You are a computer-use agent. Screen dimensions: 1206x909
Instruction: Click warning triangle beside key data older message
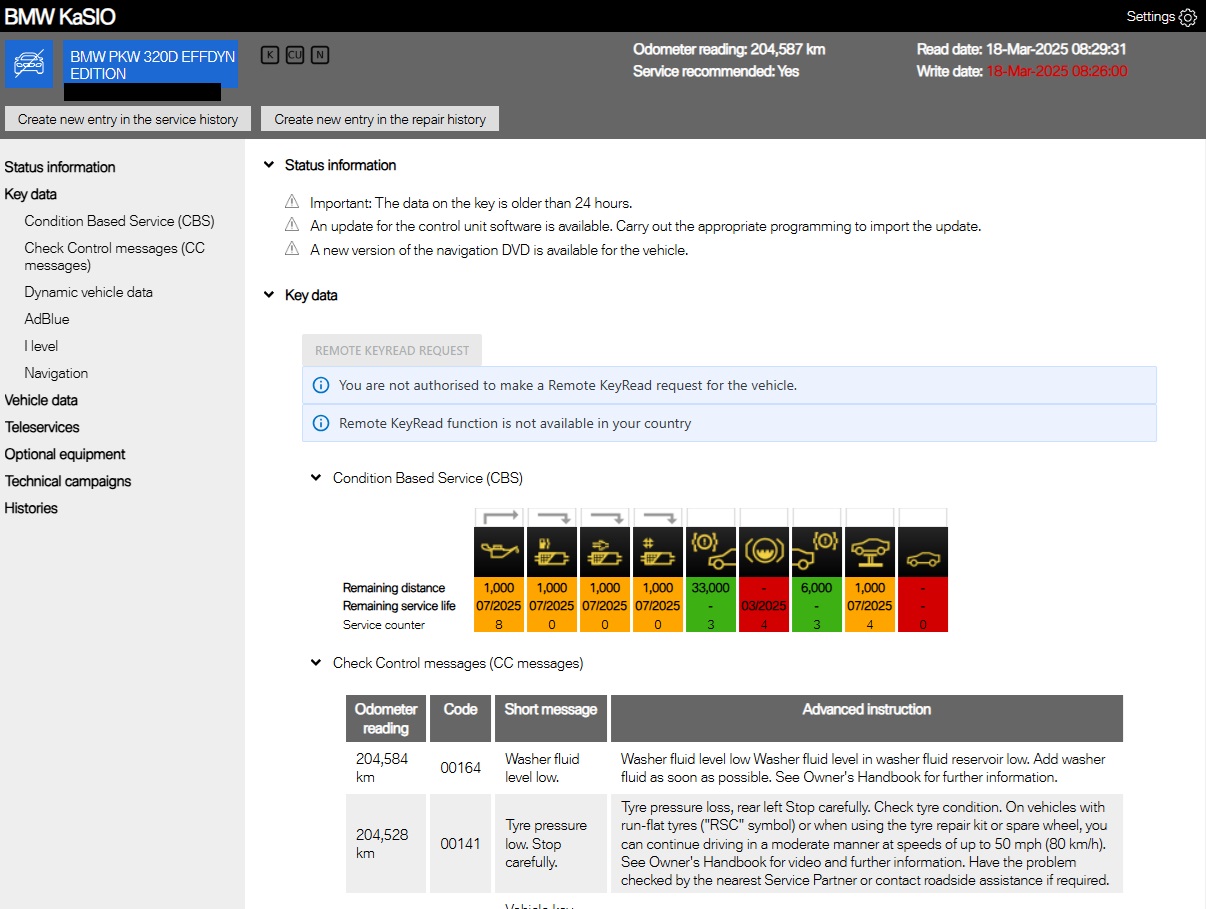(292, 202)
